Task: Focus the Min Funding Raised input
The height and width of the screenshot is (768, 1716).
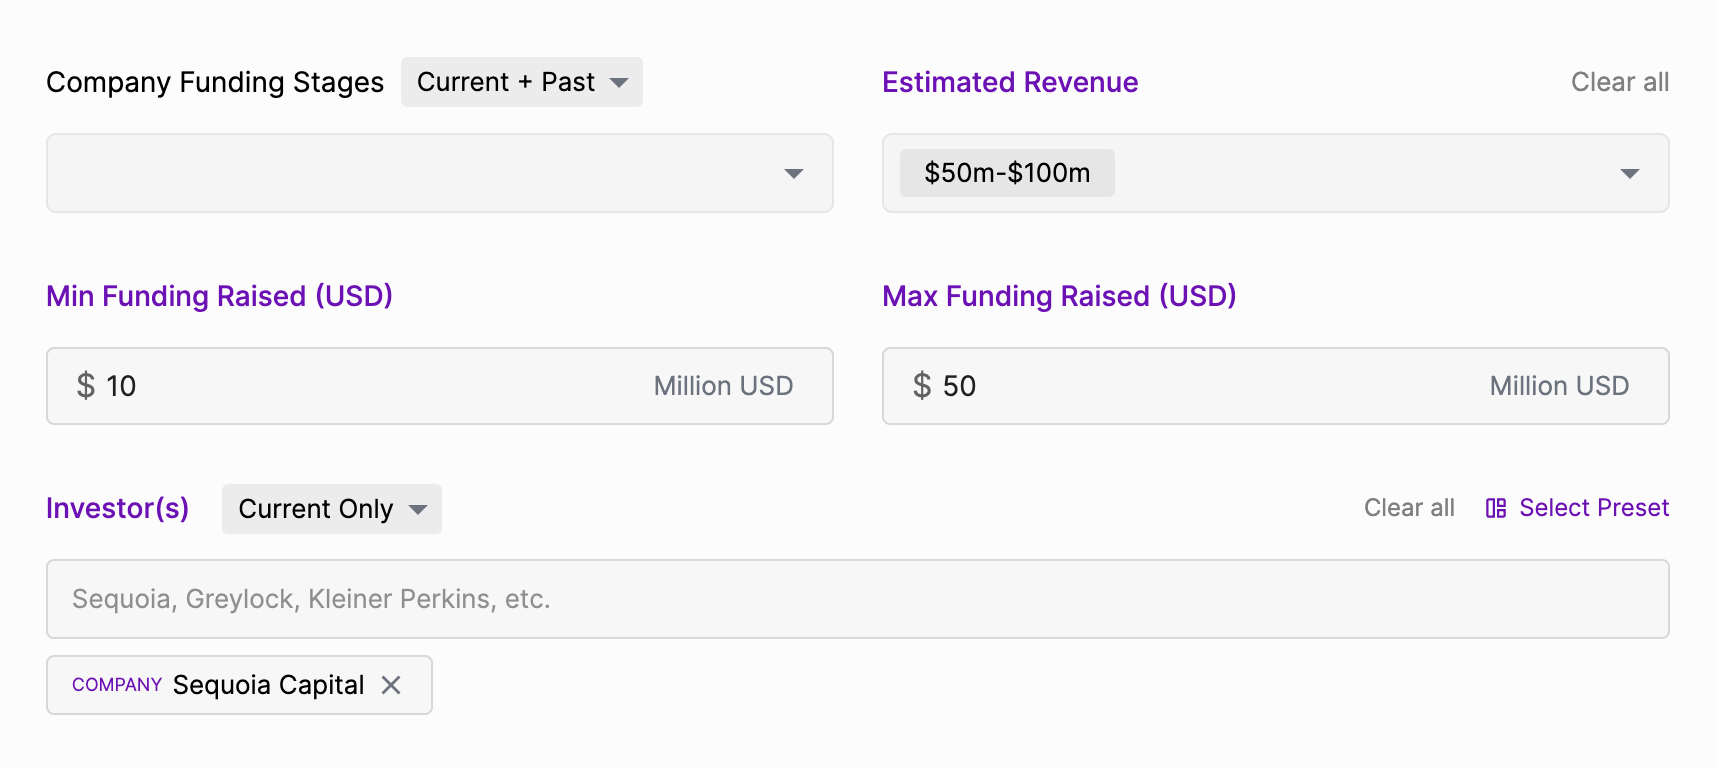Action: (440, 386)
